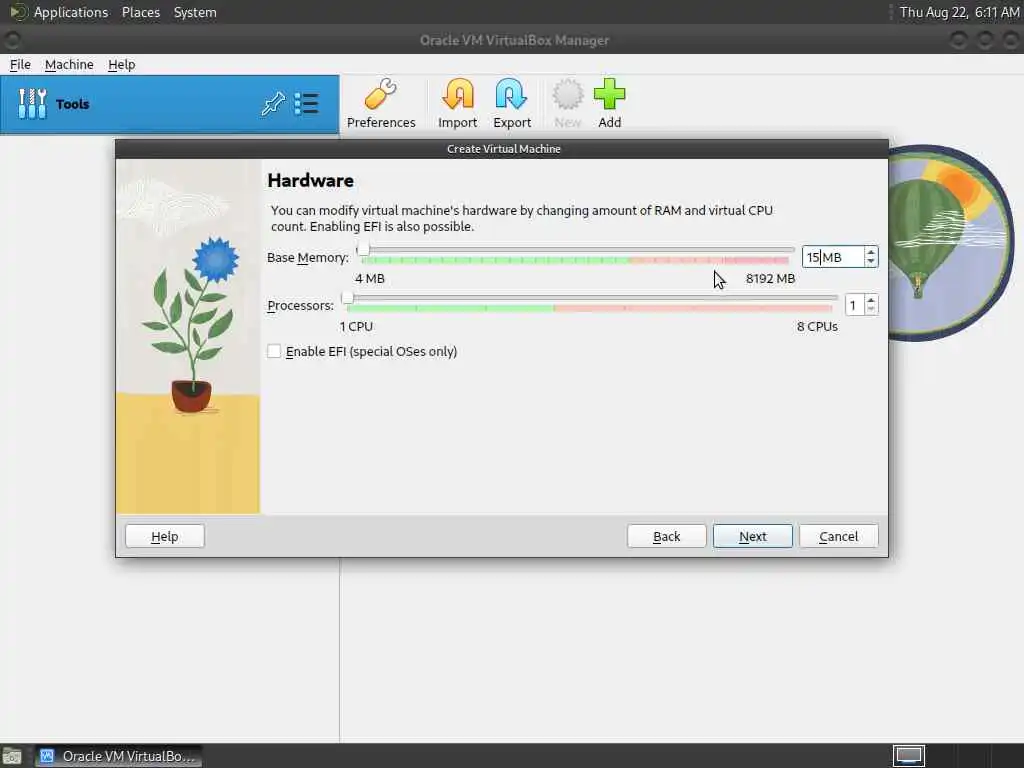Open the Applications menu
Viewport: 1024px width, 768px height.
(x=71, y=12)
